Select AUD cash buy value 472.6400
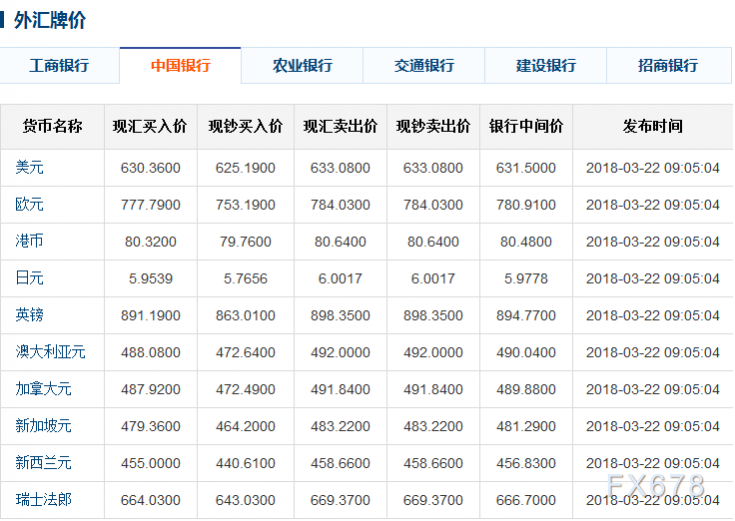The image size is (735, 521). click(x=245, y=353)
